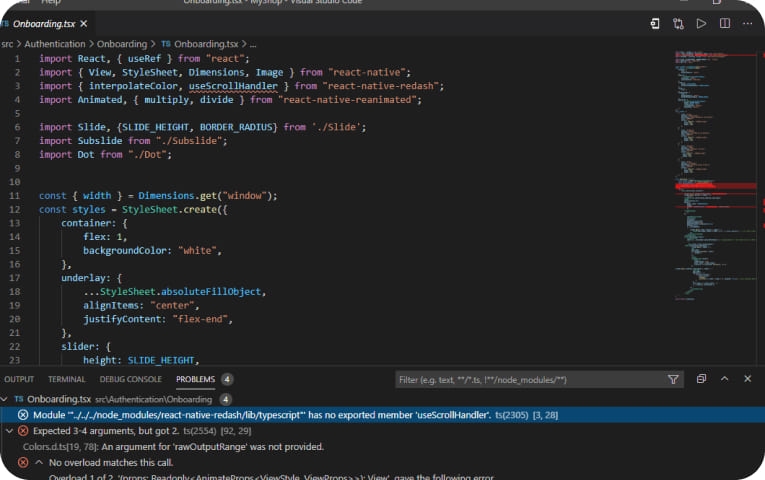Click the Authentication breadcrumb

[55, 44]
